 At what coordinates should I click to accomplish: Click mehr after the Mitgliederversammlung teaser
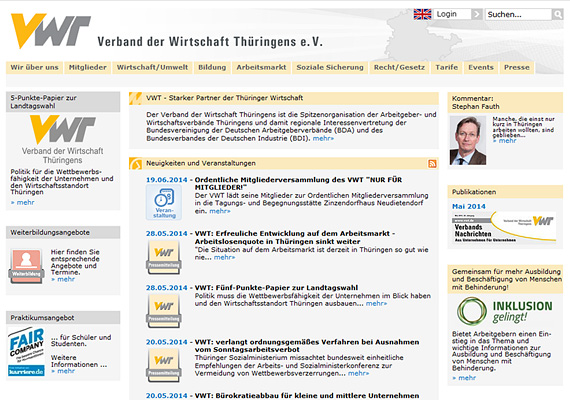220,211
